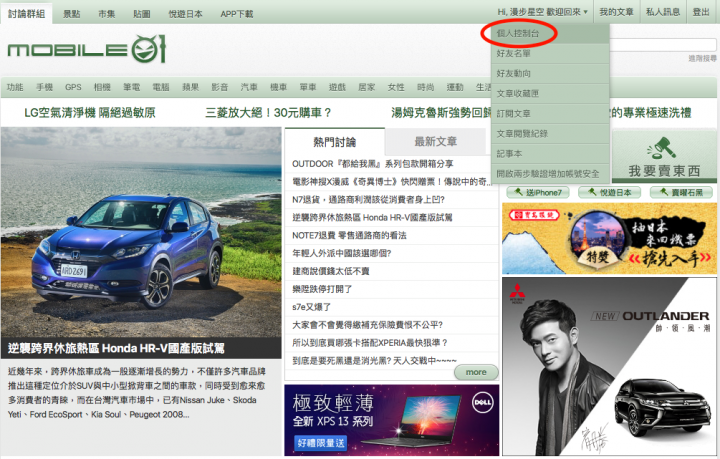The image size is (720, 459).
Task: Open the 女性 category
Action: [x=396, y=87]
